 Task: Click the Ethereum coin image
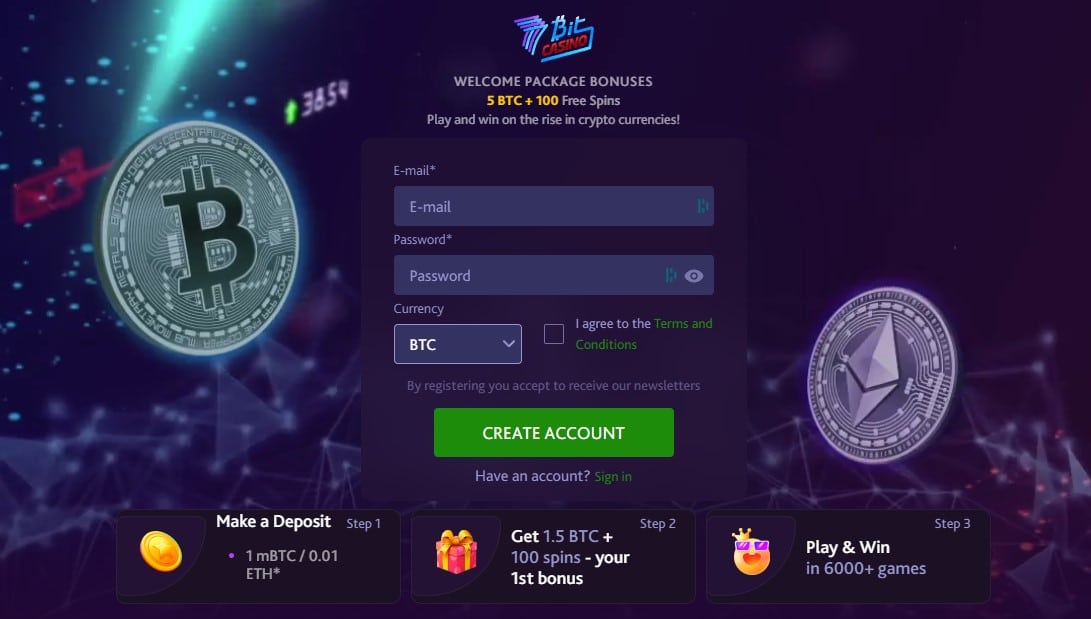(882, 375)
